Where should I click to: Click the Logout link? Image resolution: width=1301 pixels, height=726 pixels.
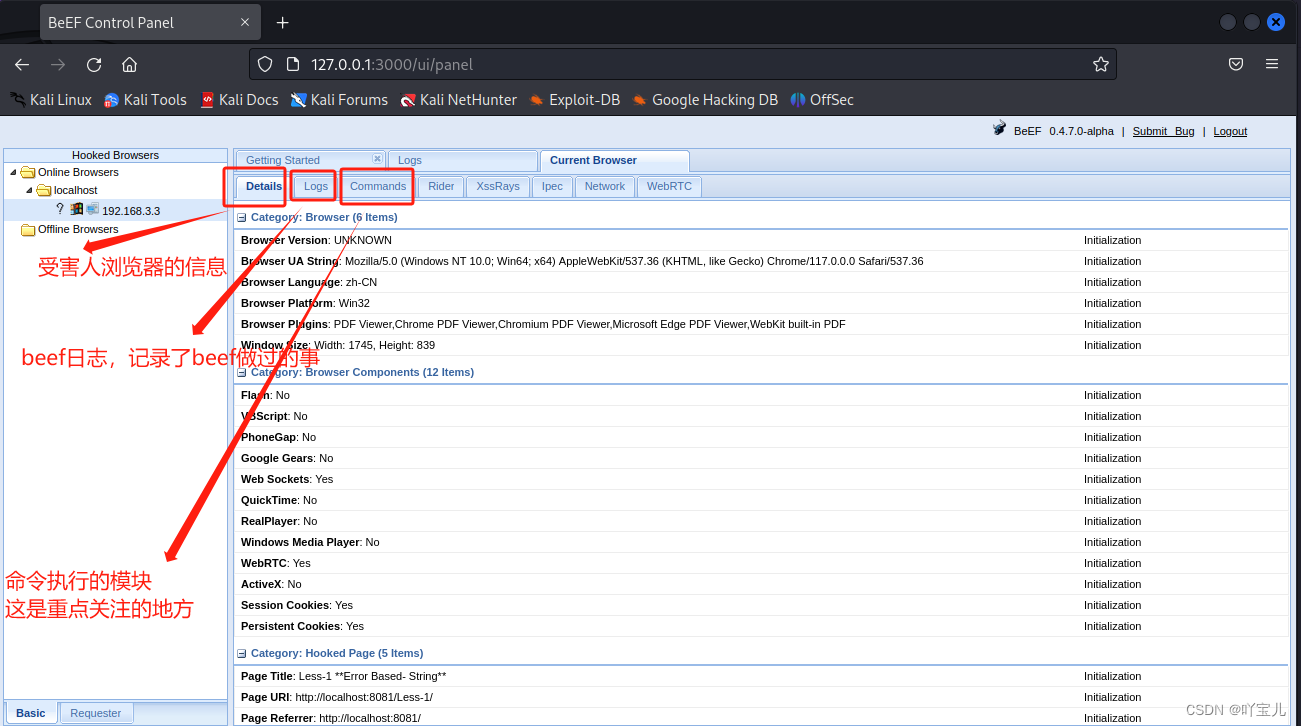coord(1230,131)
